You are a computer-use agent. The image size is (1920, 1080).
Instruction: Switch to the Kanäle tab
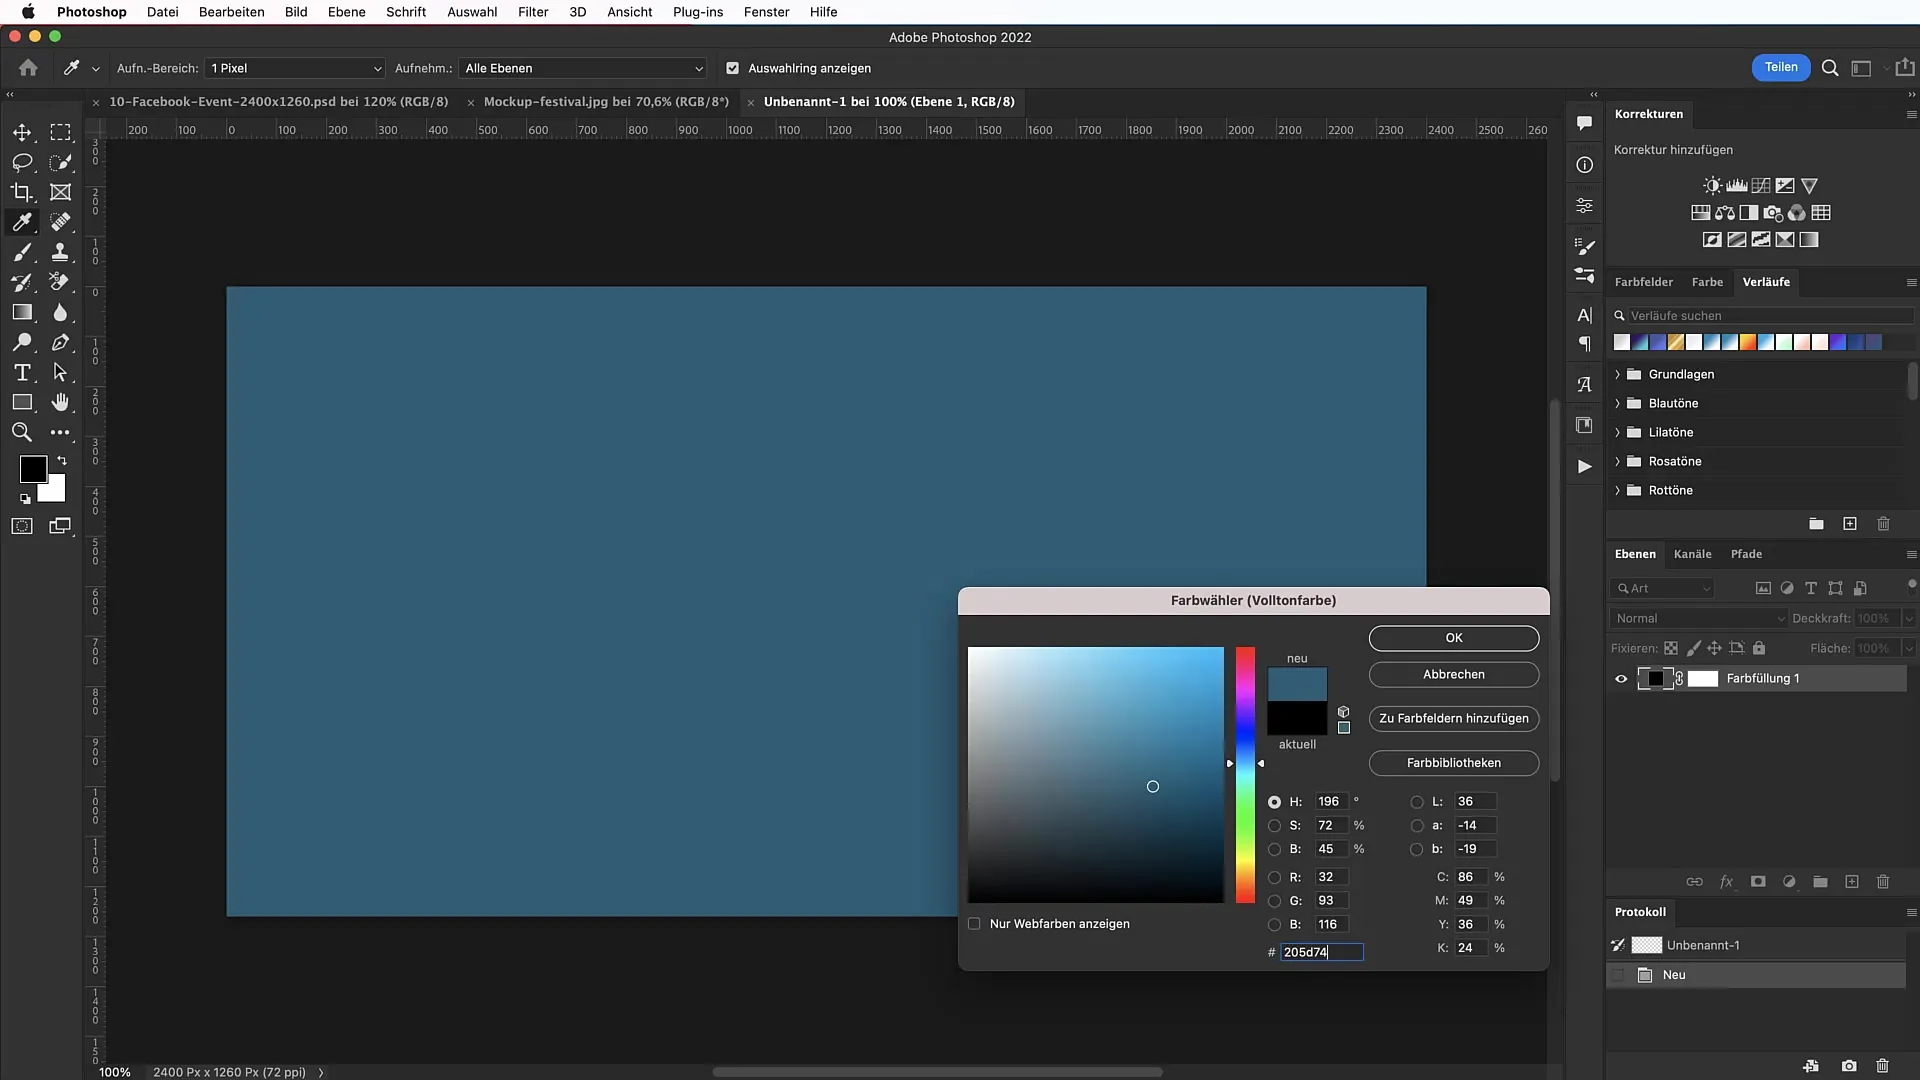(x=1692, y=553)
